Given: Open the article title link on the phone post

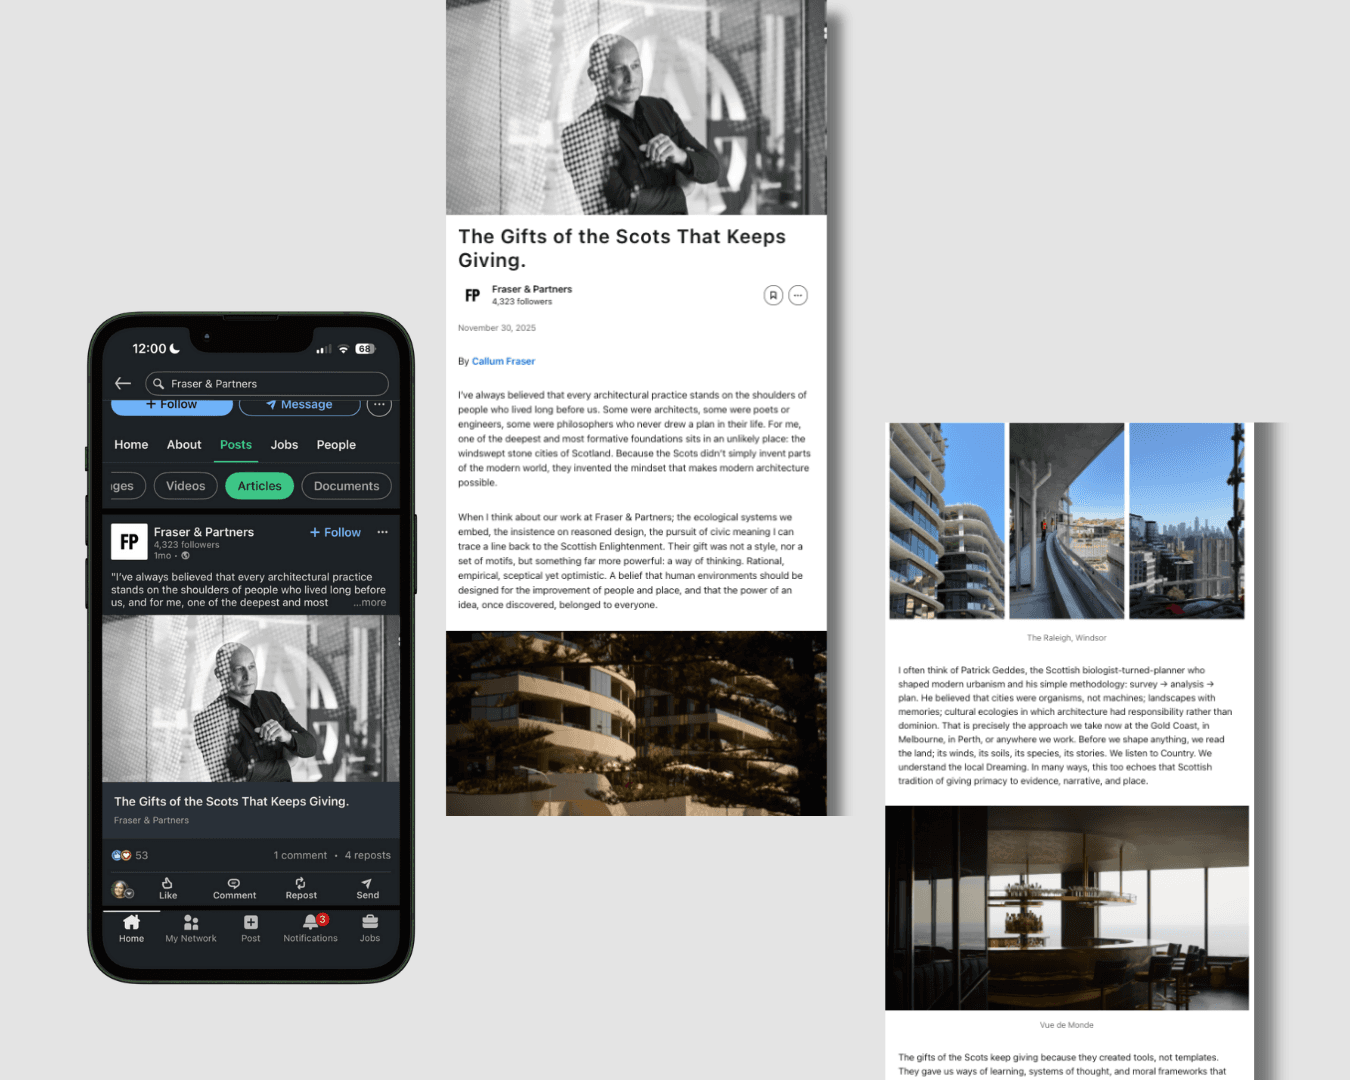Looking at the screenshot, I should tap(231, 802).
